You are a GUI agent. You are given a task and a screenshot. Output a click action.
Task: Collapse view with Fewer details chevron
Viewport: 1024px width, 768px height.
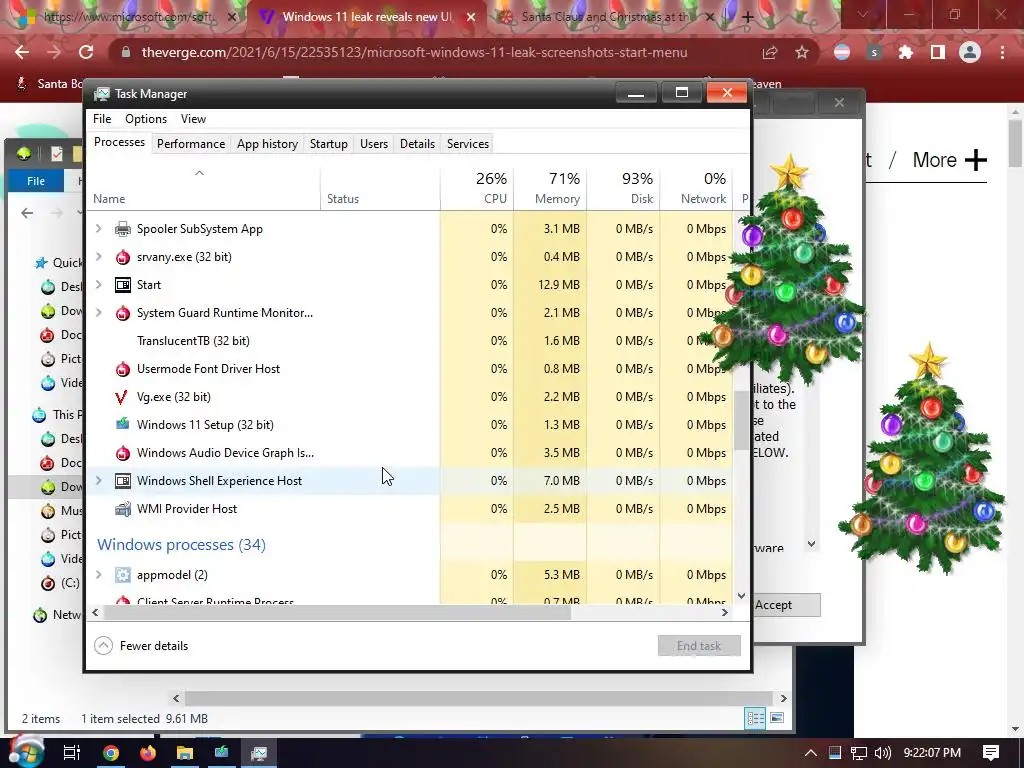103,646
